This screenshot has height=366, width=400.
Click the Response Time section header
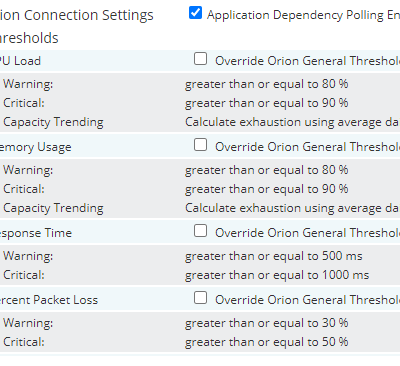tap(36, 233)
